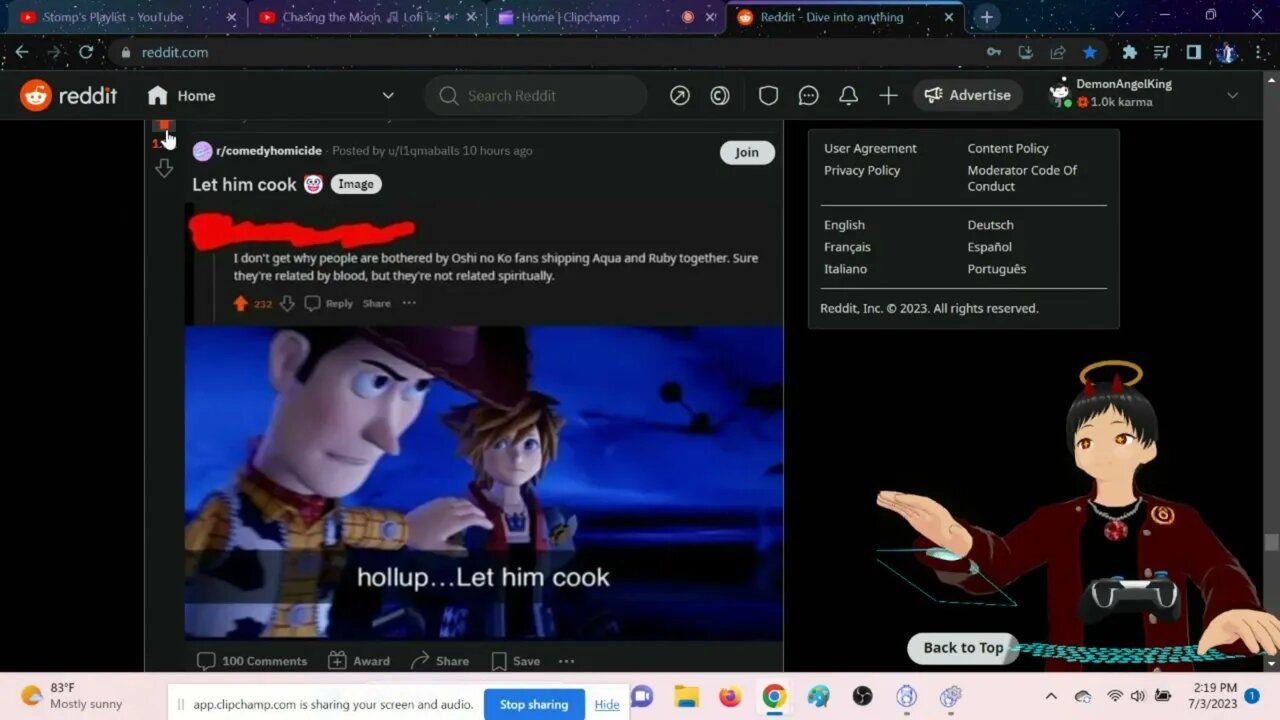This screenshot has width=1280, height=720.
Task: Open the OBS Studio taskbar icon
Action: coord(862,696)
